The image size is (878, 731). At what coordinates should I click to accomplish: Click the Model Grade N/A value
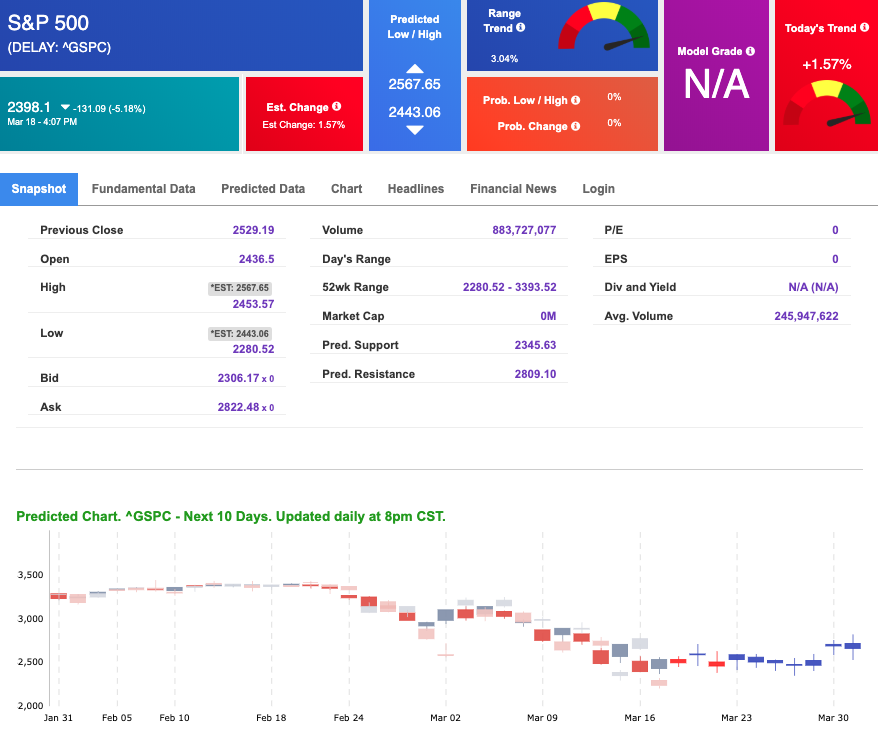pos(717,84)
